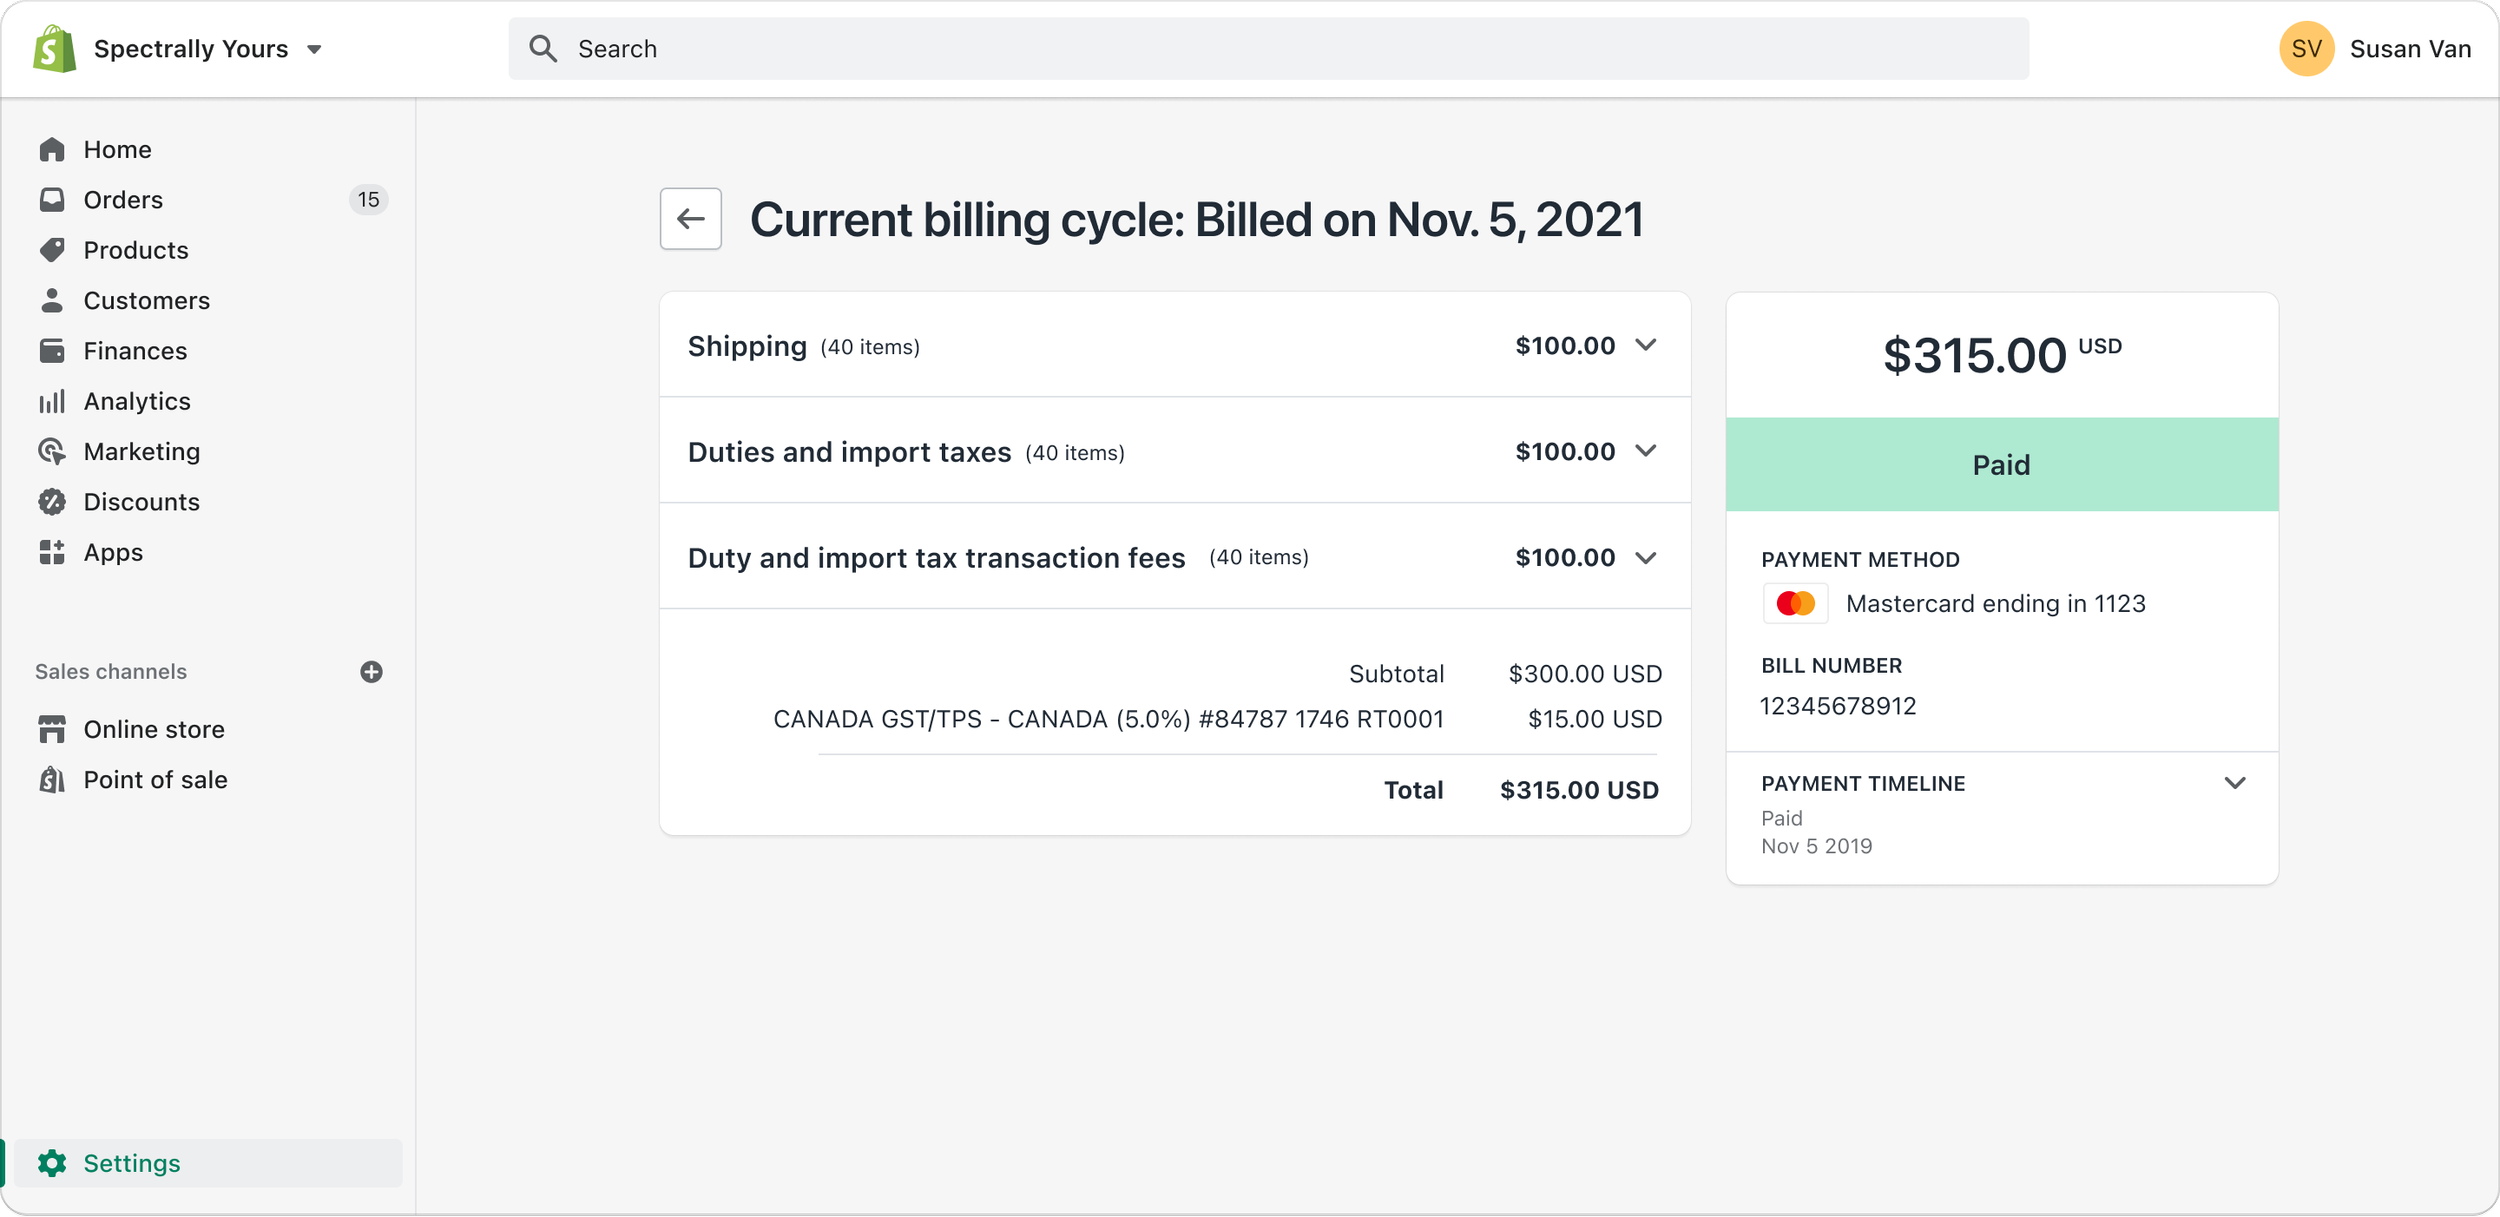The width and height of the screenshot is (2500, 1217).
Task: Click the Marketing target icon
Action: [x=52, y=452]
